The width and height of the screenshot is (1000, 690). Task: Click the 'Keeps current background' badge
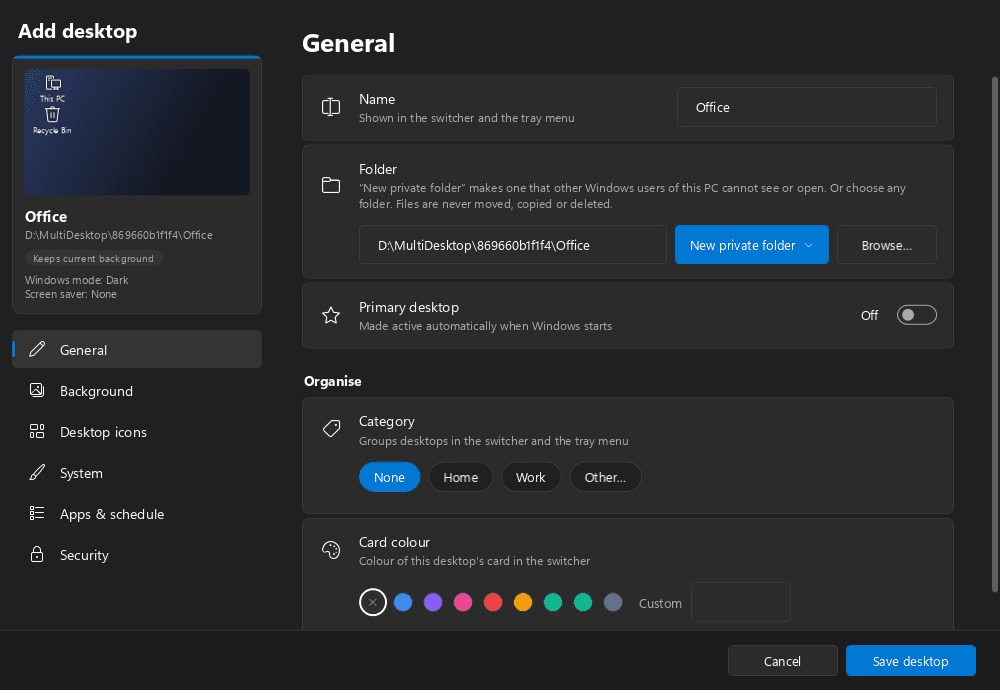[93, 258]
